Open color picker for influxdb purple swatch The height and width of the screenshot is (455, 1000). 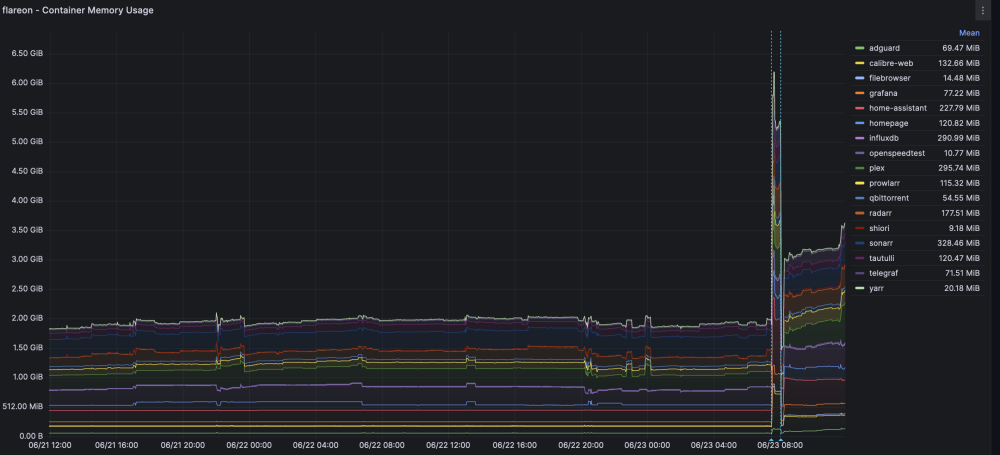pos(859,138)
